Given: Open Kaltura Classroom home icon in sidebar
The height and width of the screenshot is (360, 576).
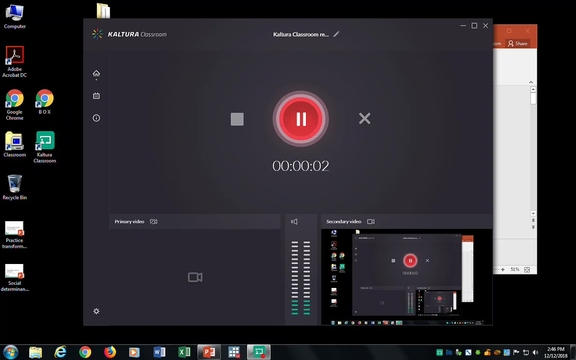Looking at the screenshot, I should (96, 73).
